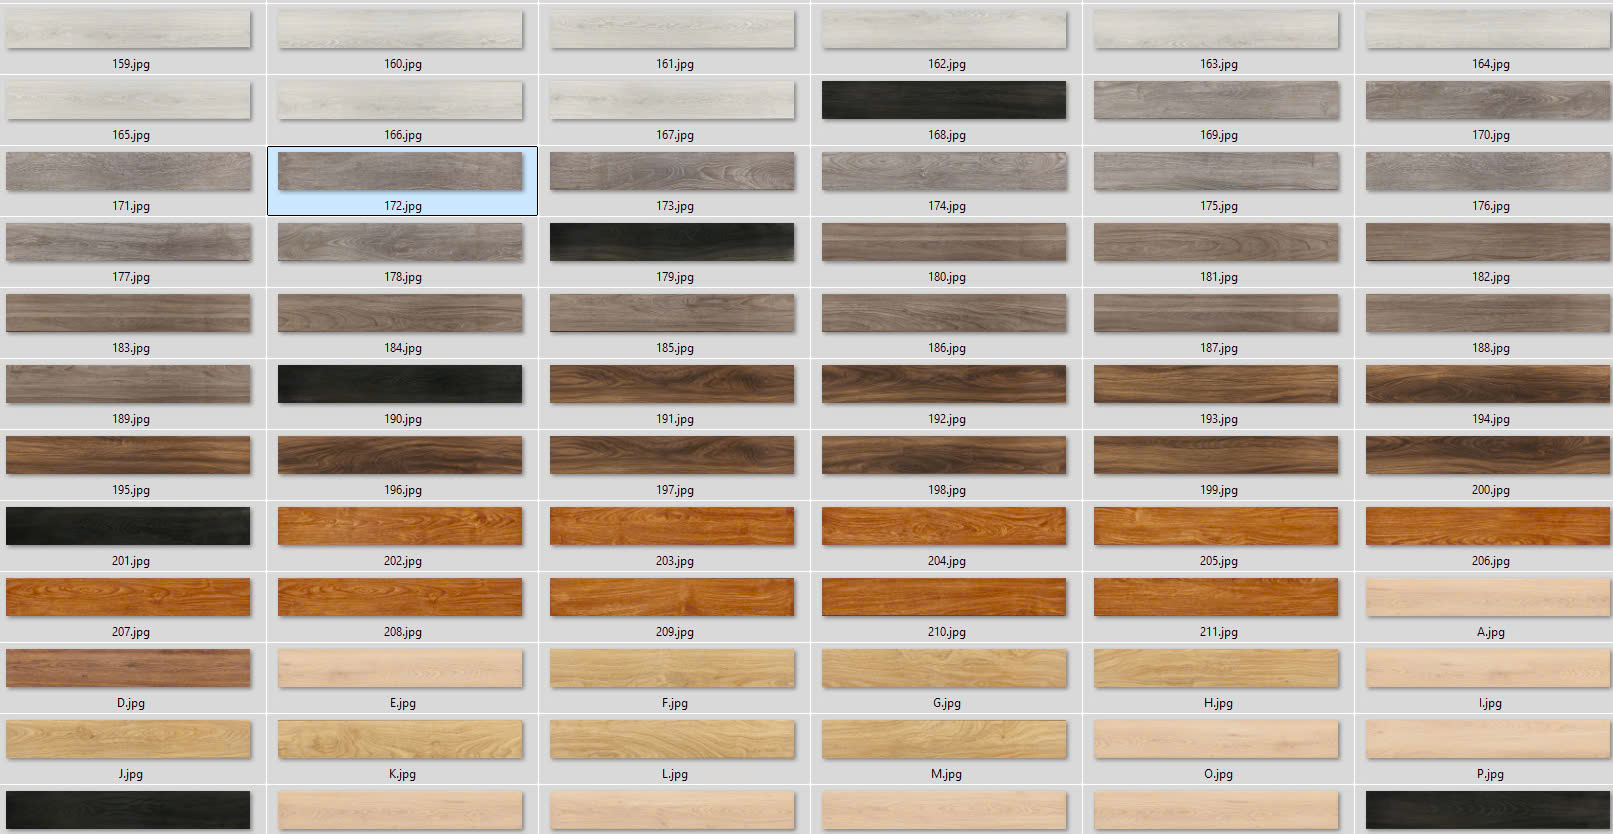The width and height of the screenshot is (1613, 834).
Task: Click the D.jpg thumbnail
Action: click(x=128, y=668)
